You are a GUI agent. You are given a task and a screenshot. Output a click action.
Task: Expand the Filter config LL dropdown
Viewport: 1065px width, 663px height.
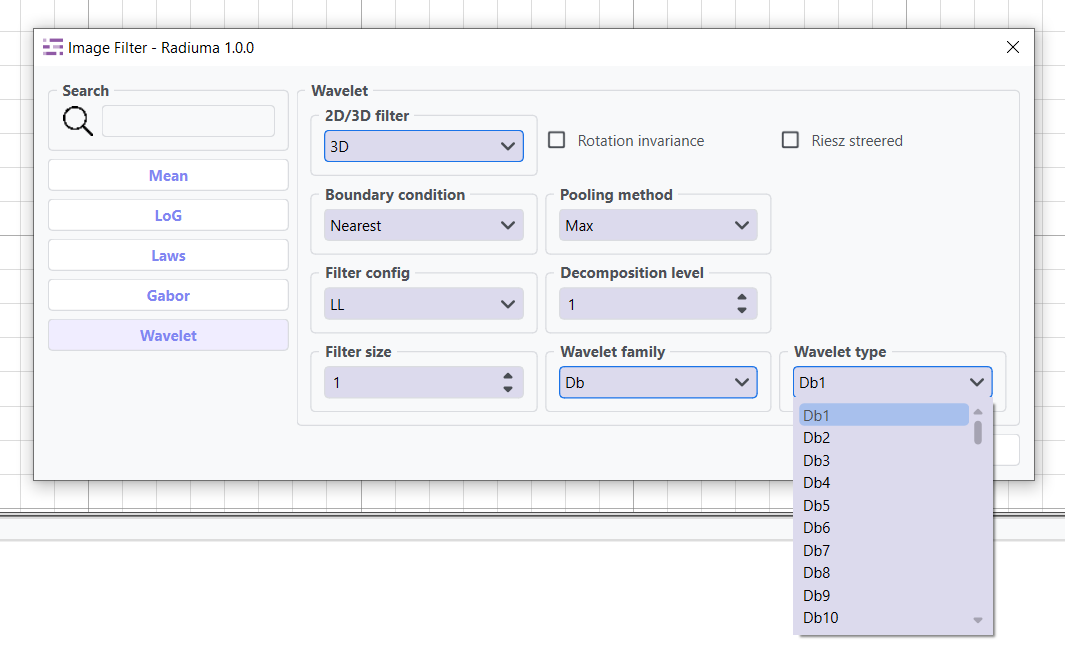(x=424, y=304)
